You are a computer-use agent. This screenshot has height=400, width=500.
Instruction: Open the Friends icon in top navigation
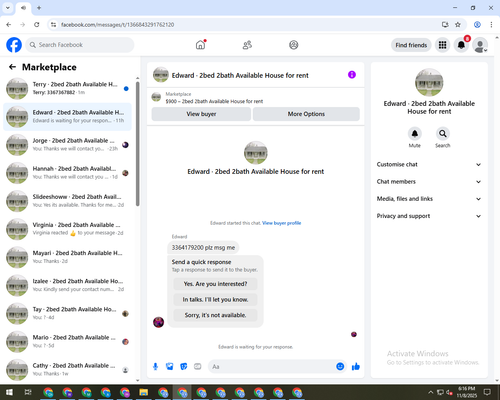247,45
